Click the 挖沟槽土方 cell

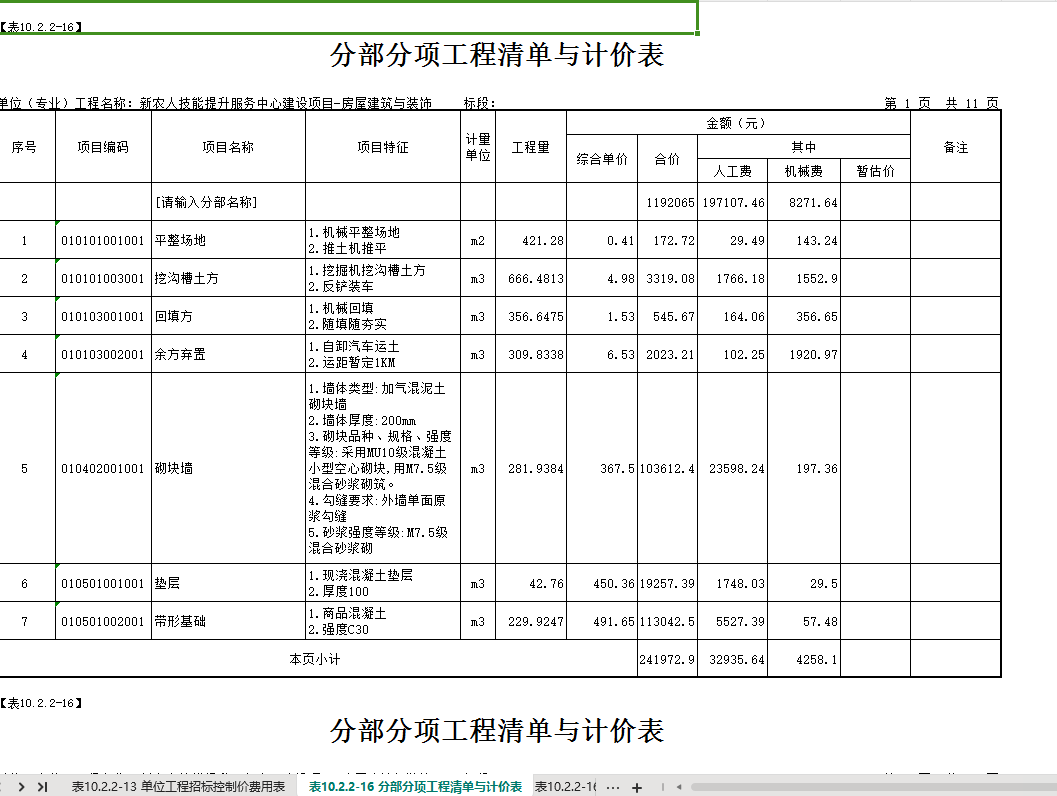point(229,278)
